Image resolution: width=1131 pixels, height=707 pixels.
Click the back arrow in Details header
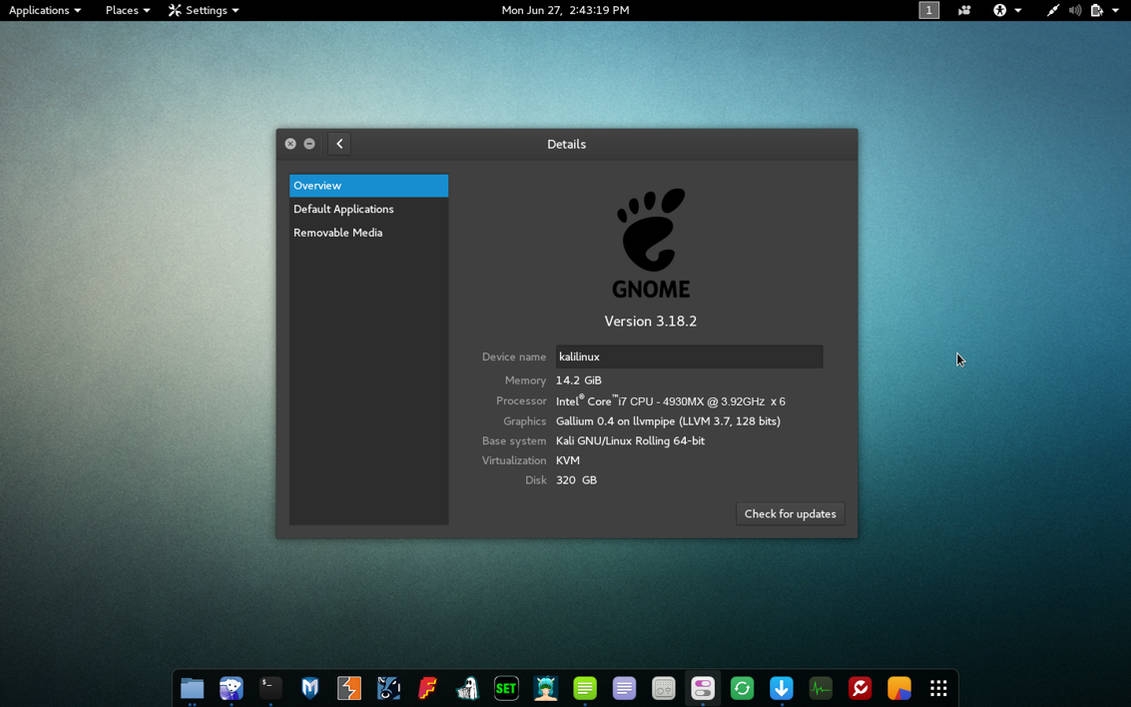coord(340,144)
